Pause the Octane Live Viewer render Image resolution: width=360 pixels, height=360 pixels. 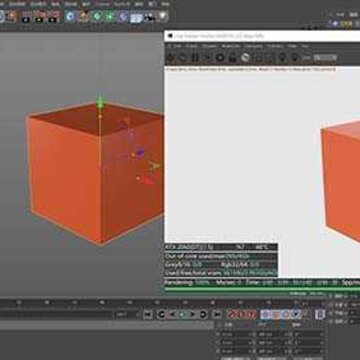195,58
